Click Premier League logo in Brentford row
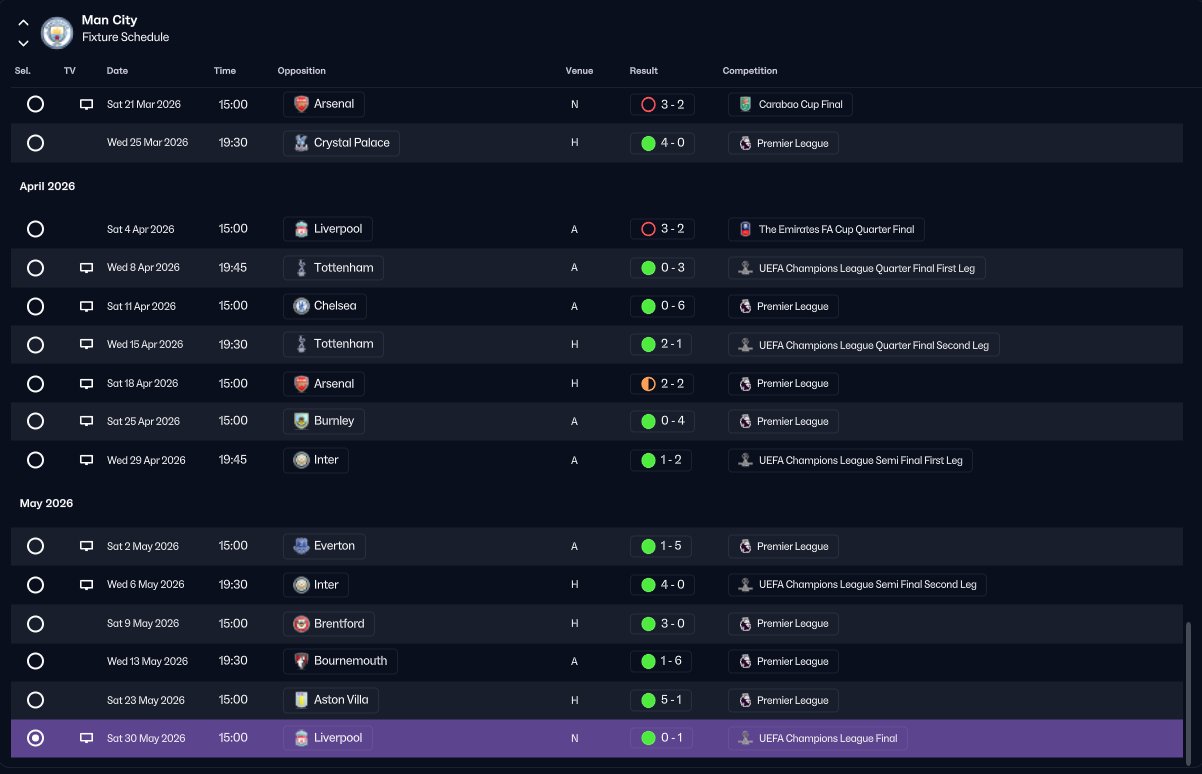 point(745,623)
